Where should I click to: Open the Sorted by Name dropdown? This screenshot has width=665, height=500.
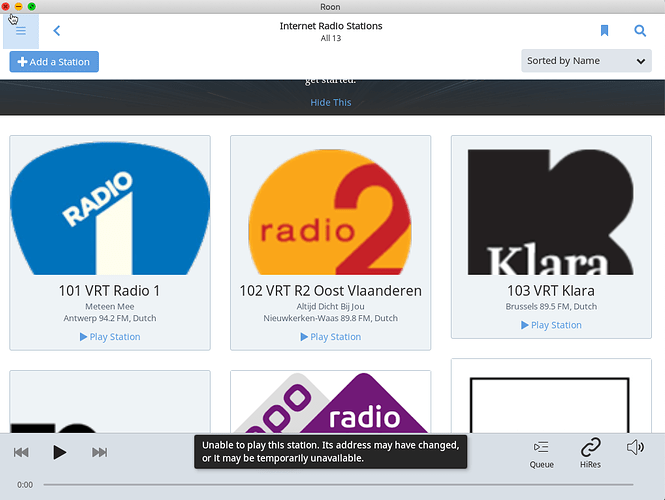[x=586, y=61]
